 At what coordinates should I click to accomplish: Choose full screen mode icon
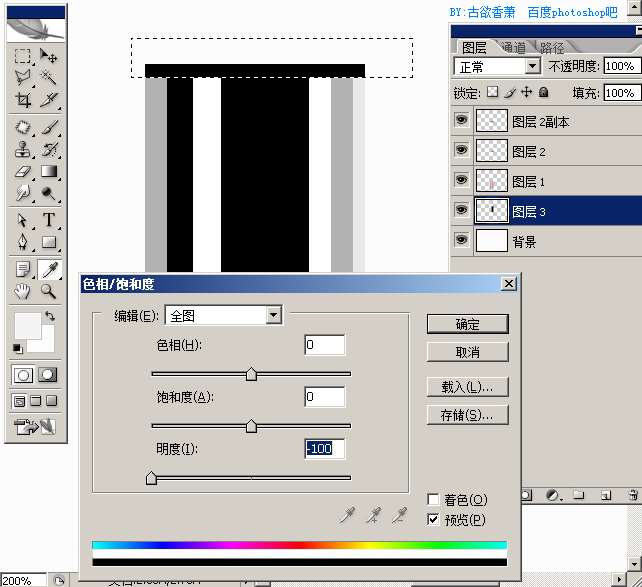52,401
